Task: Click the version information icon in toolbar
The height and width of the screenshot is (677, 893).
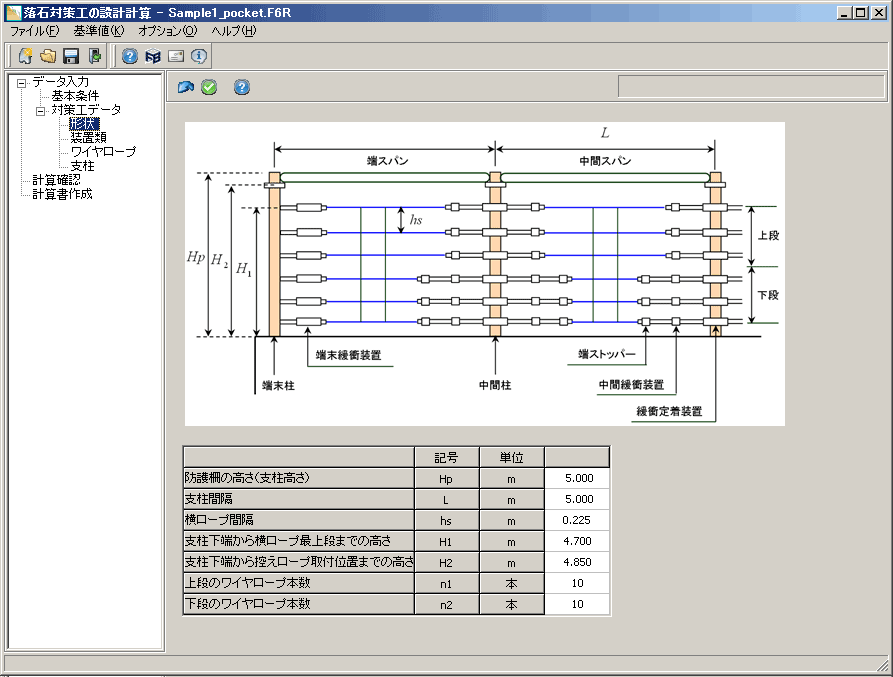Action: pyautogui.click(x=199, y=56)
